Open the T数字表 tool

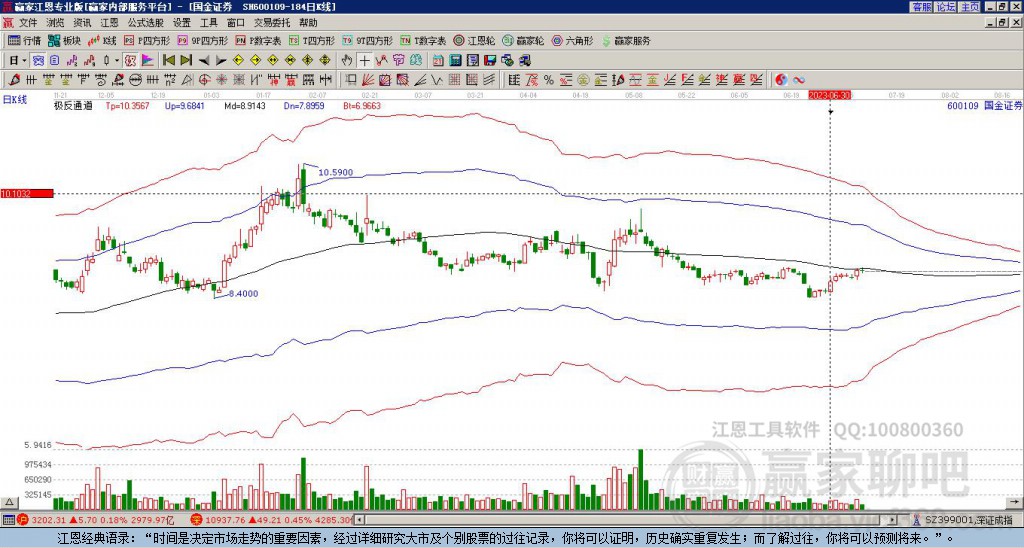click(424, 40)
